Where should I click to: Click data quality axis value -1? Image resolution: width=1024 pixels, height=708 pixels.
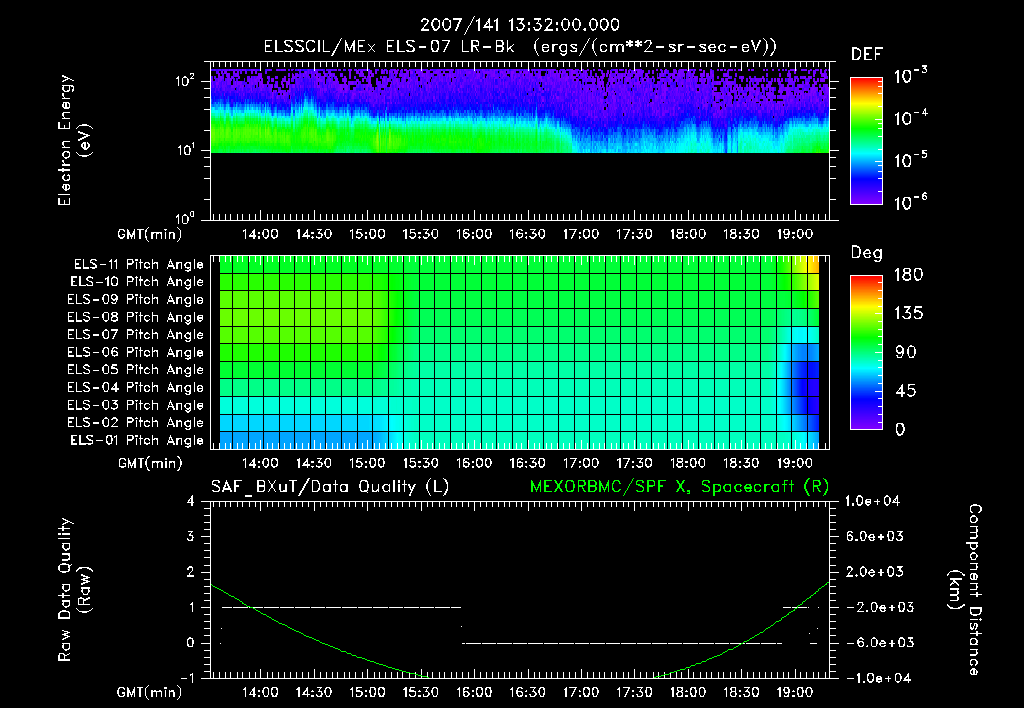[188, 679]
